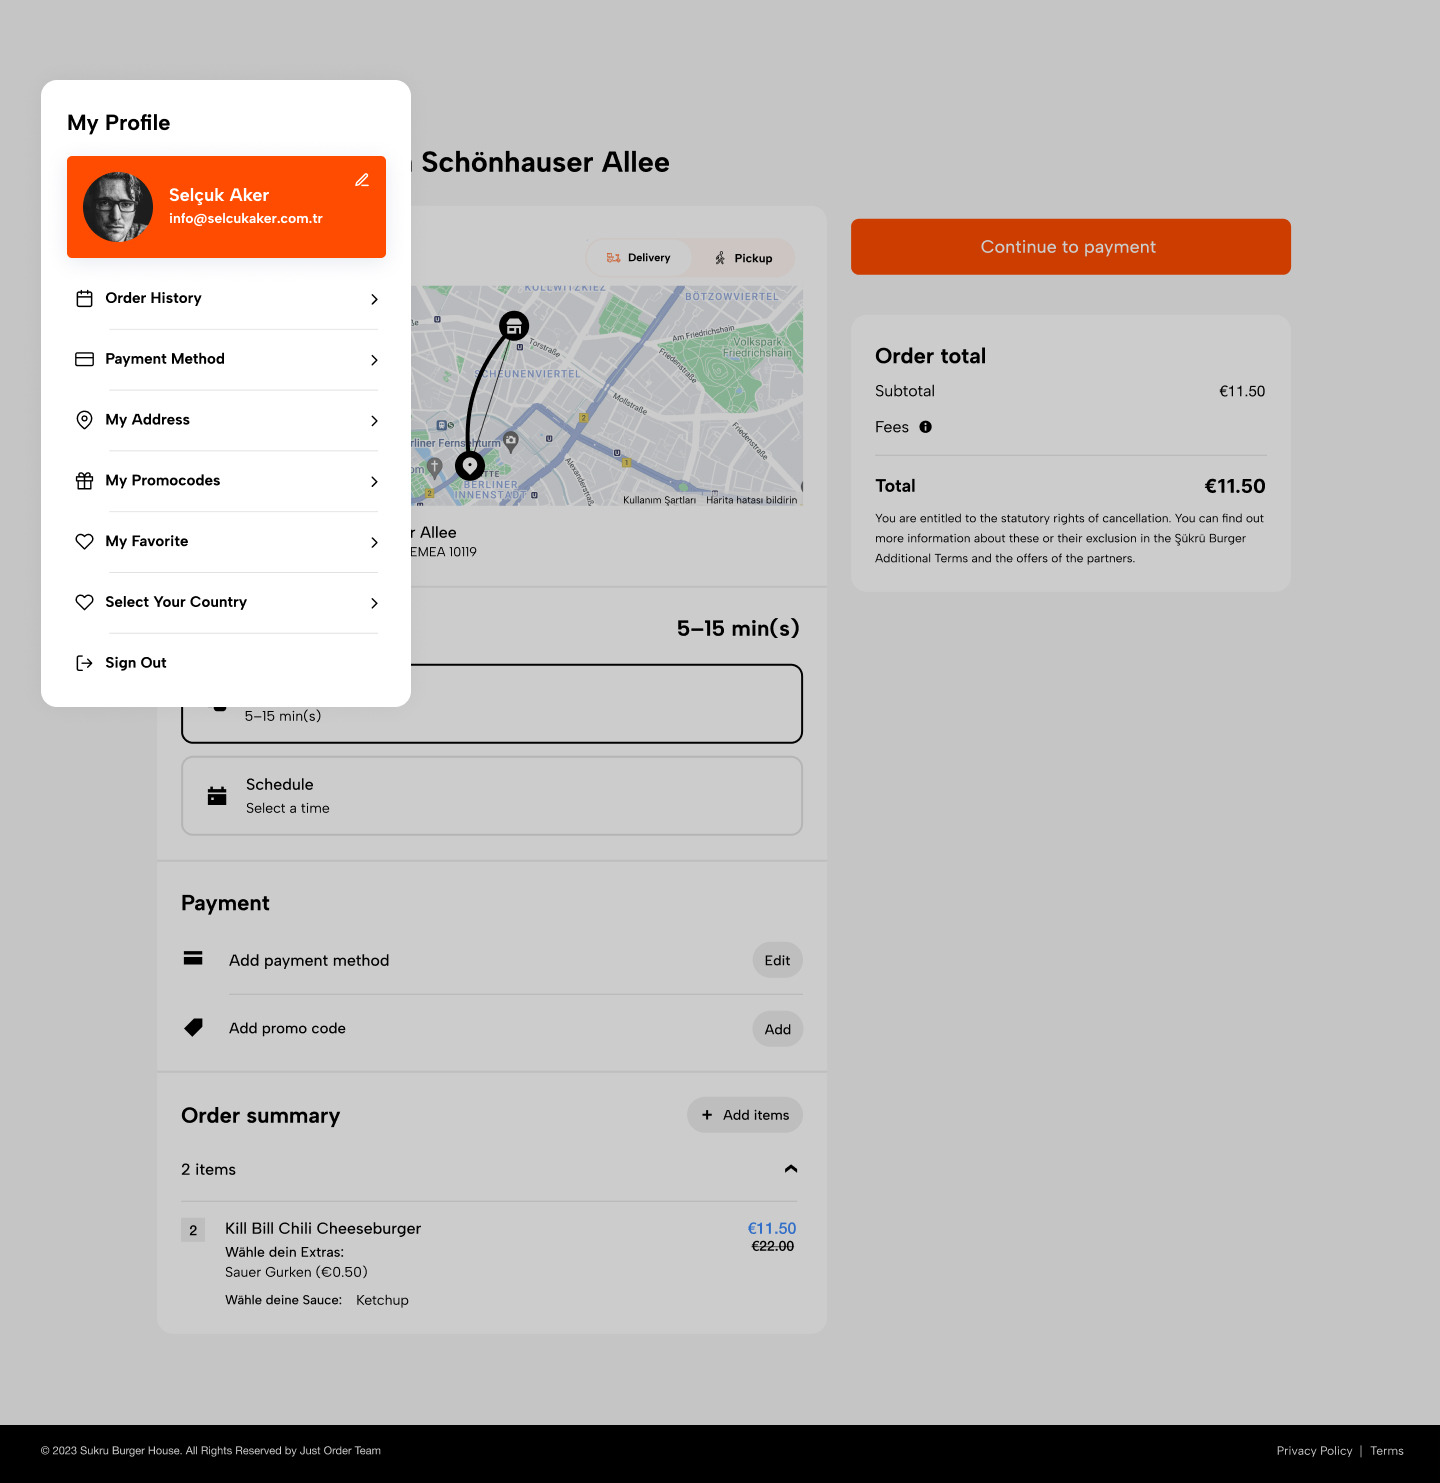
Task: Click the Add items button
Action: 745,1115
